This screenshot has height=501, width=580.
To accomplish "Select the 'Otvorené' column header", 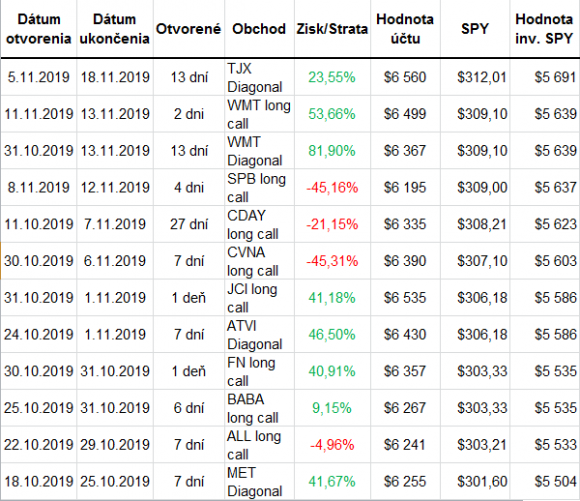I will point(188,29).
